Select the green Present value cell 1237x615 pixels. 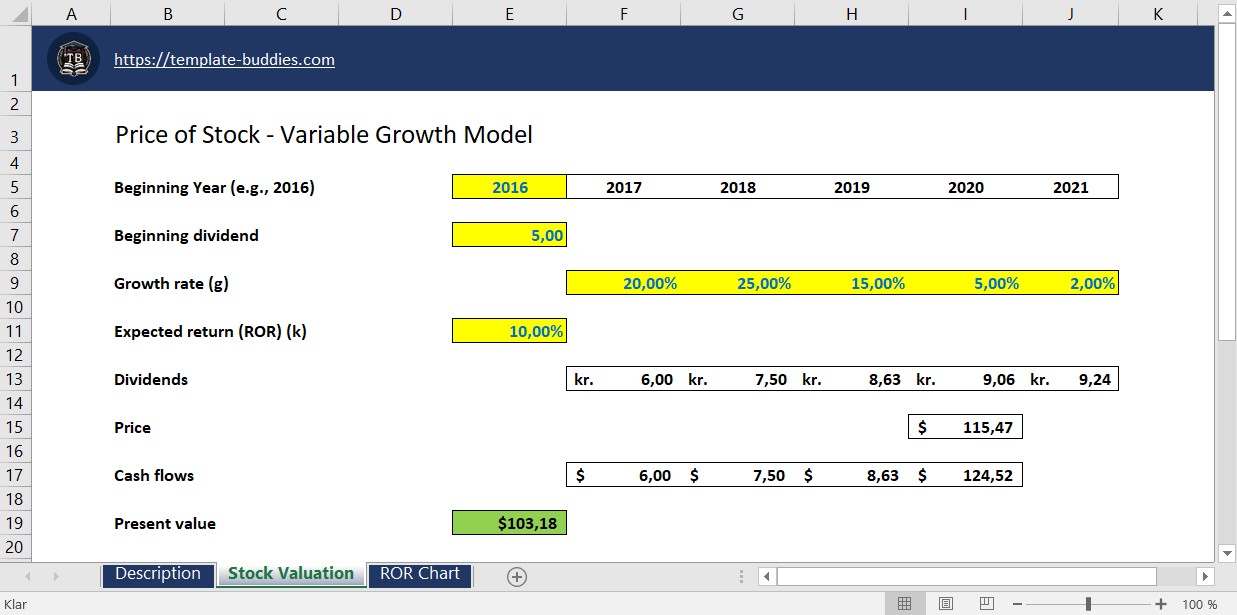click(x=509, y=522)
